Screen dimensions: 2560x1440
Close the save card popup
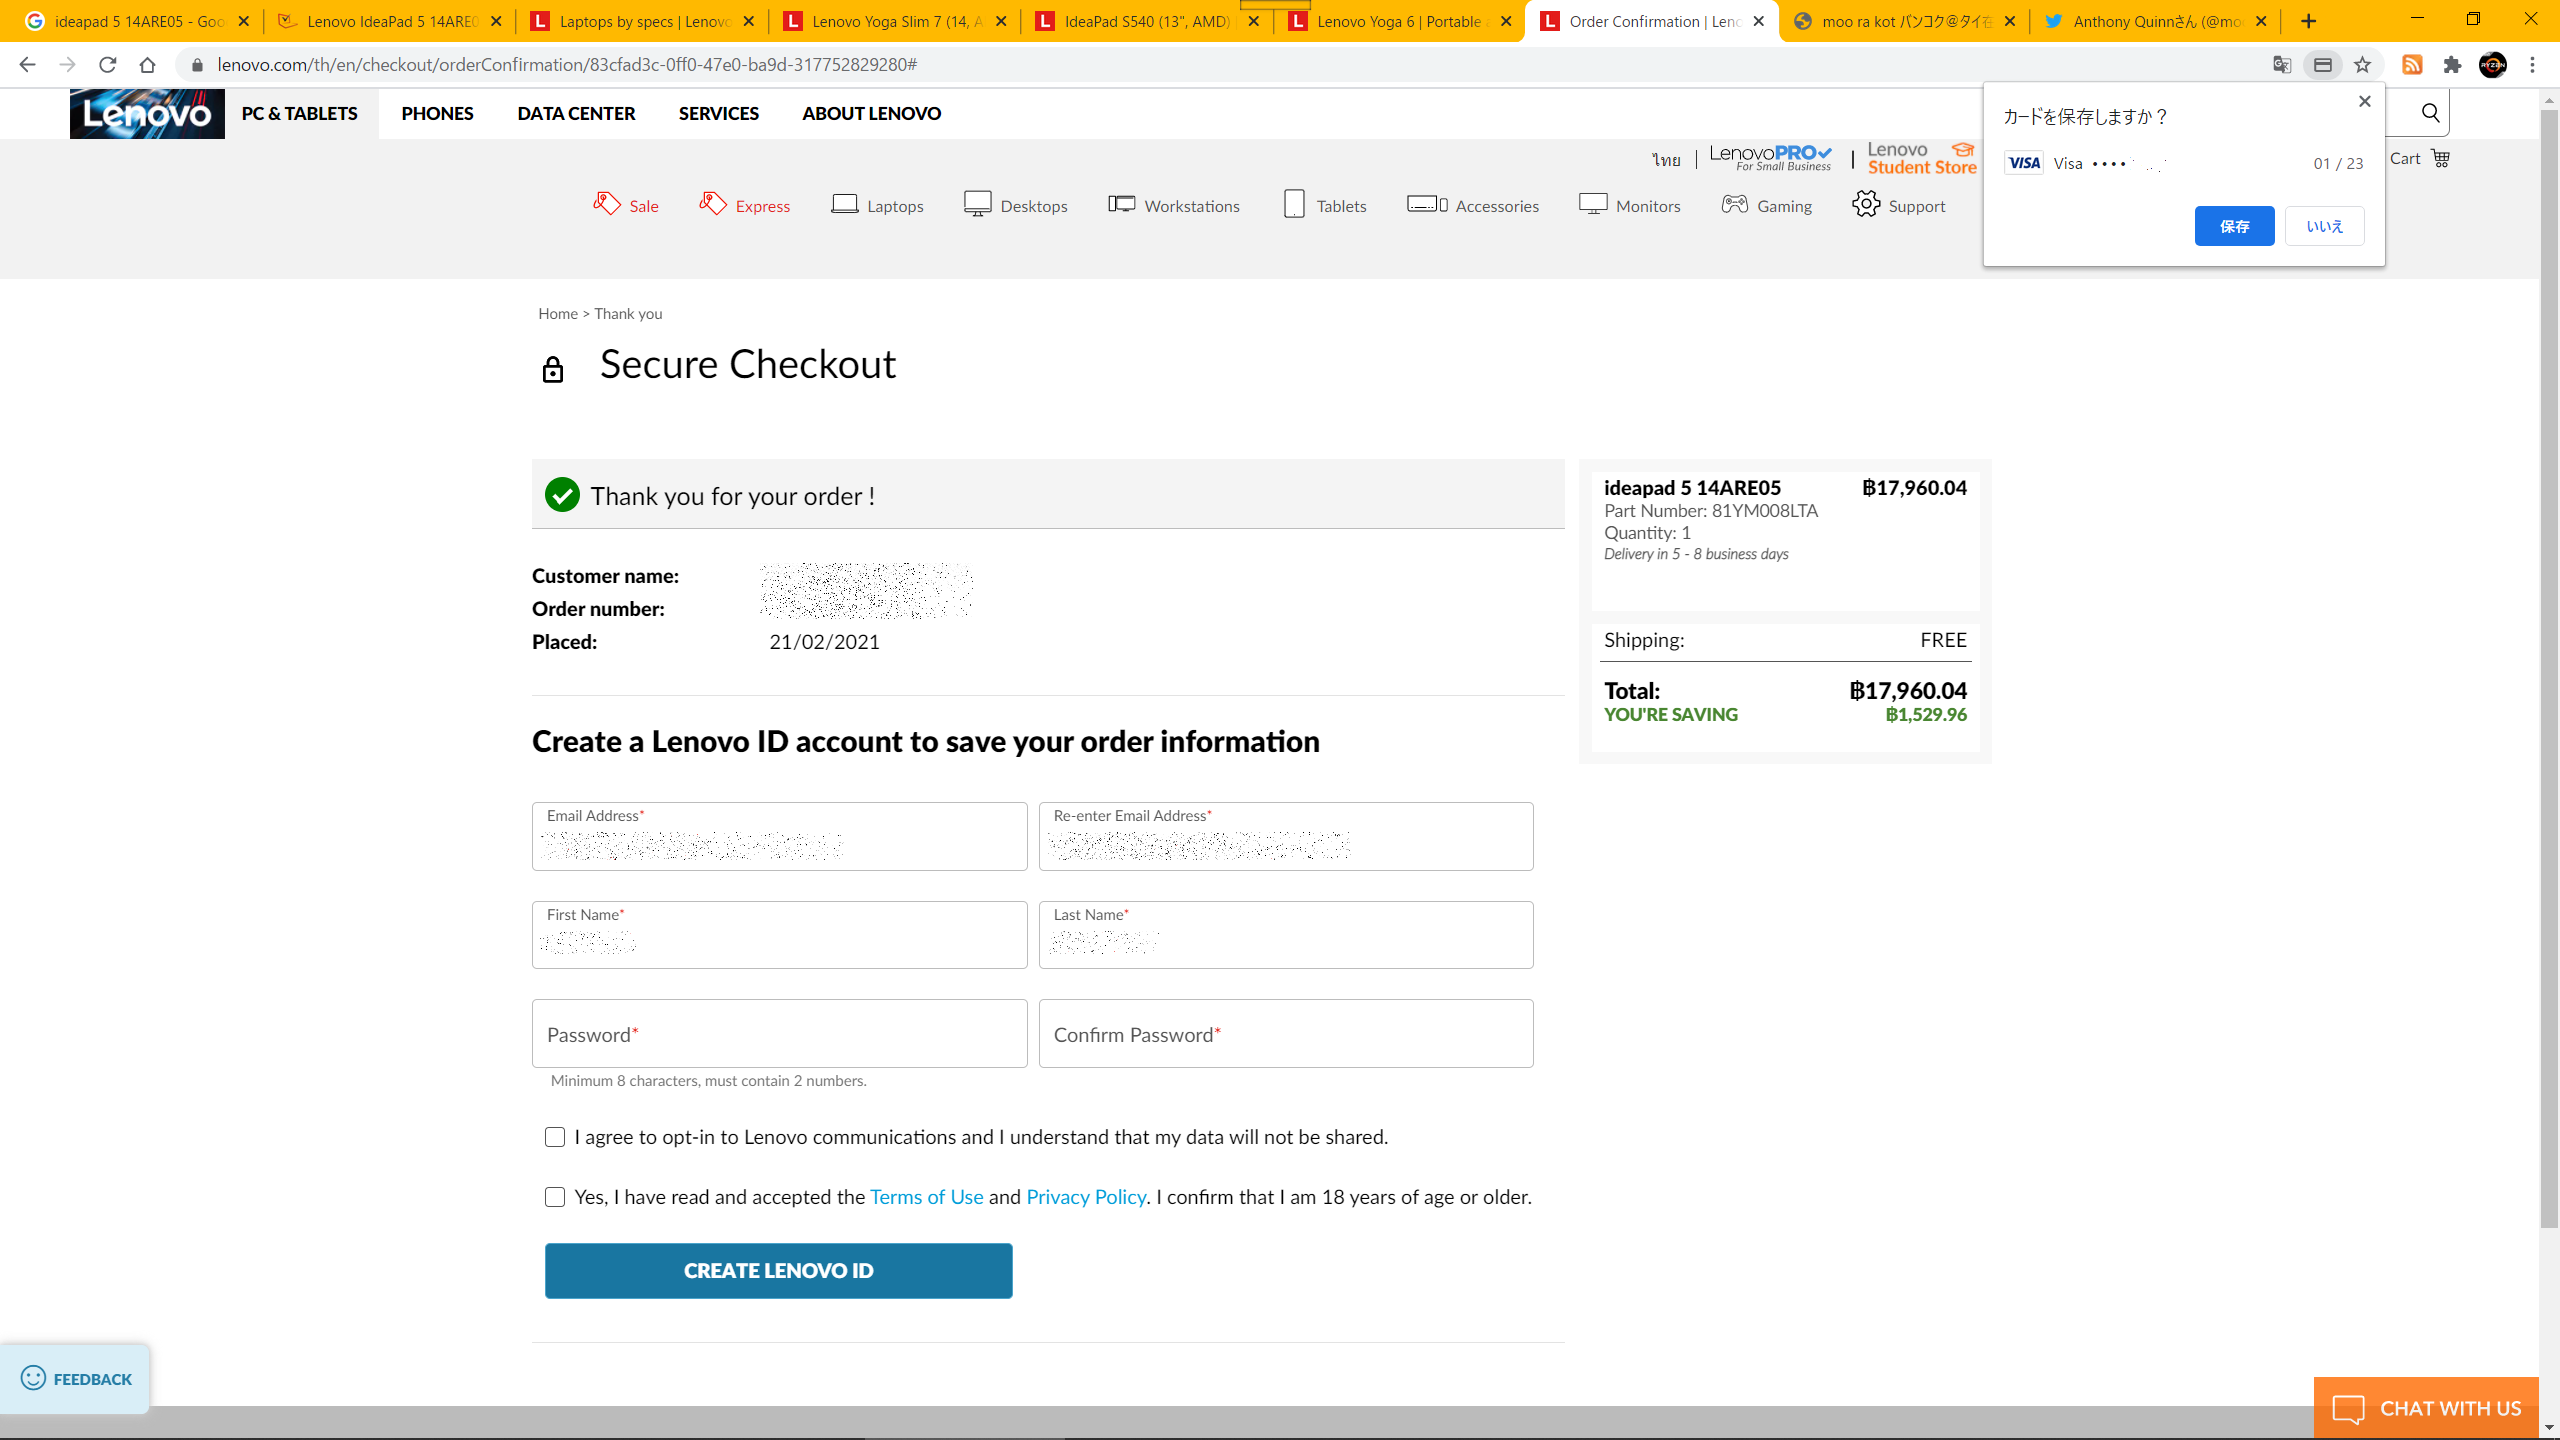[x=2365, y=102]
